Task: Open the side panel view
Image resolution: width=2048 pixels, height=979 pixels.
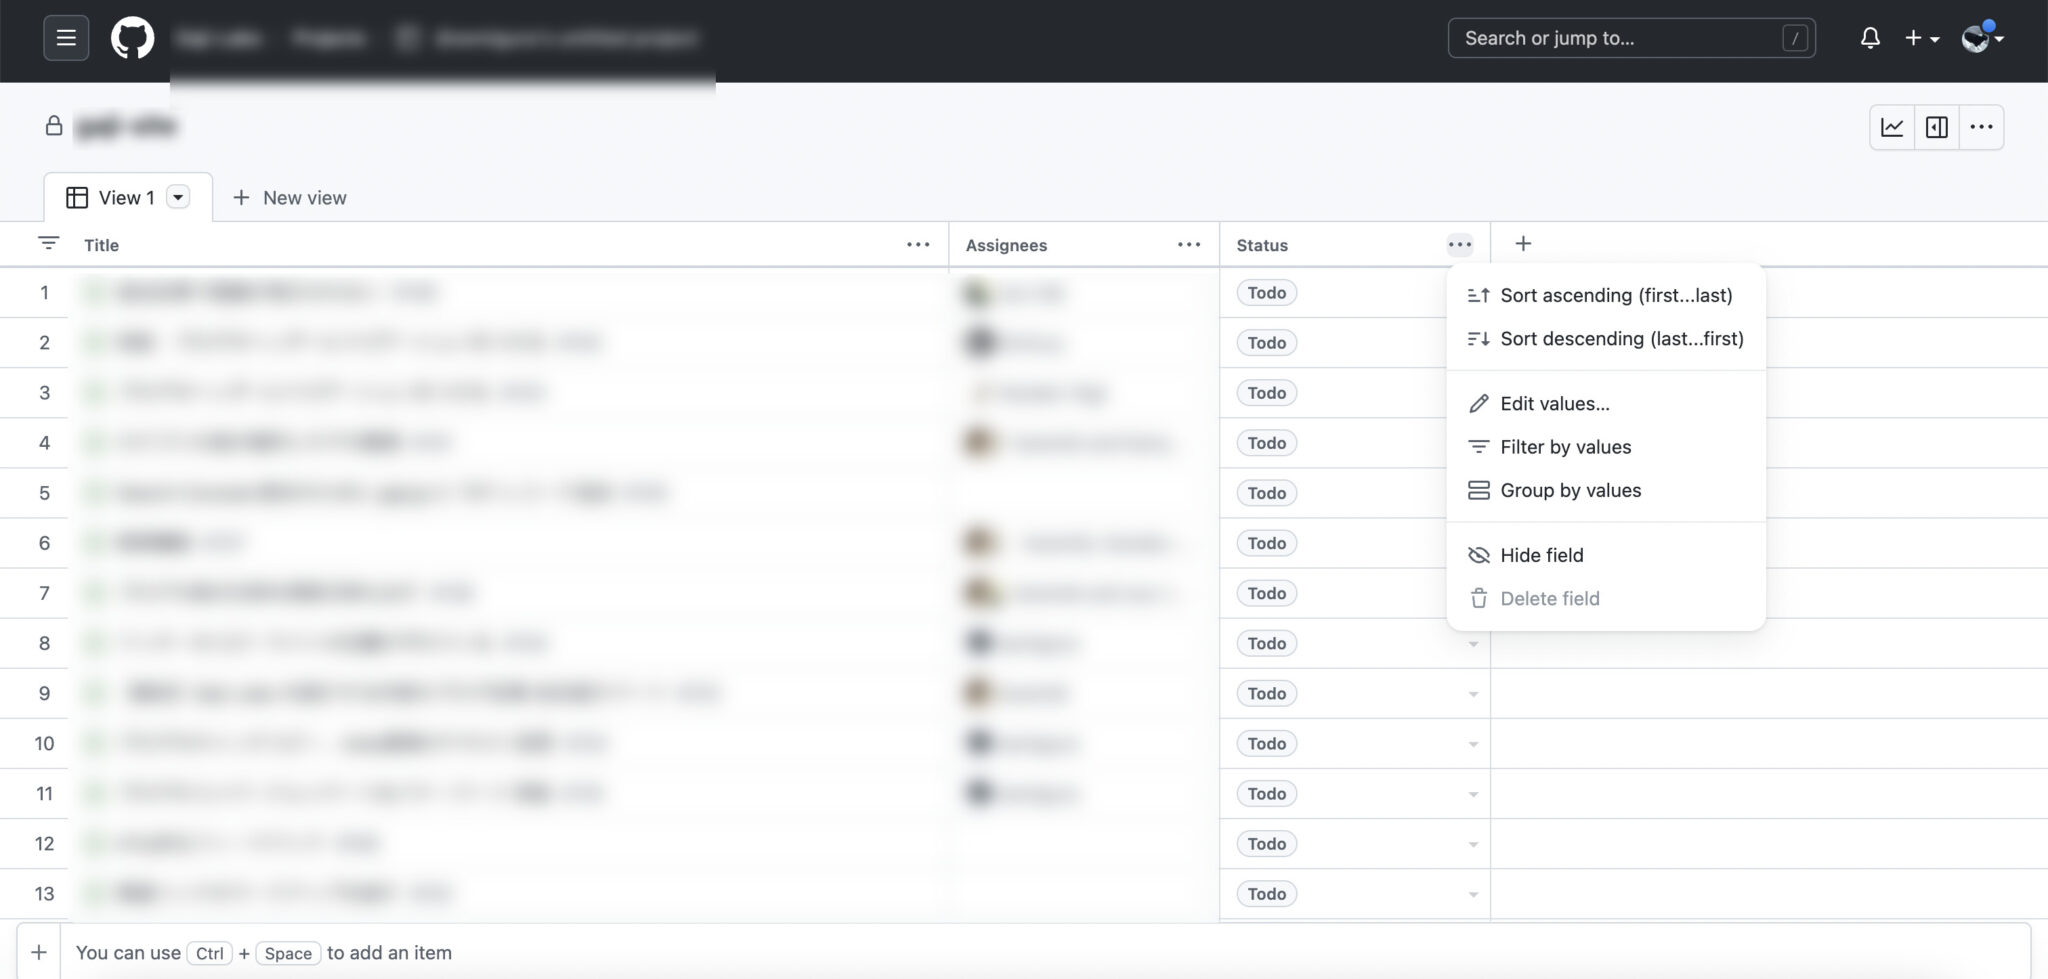Action: click(1936, 127)
